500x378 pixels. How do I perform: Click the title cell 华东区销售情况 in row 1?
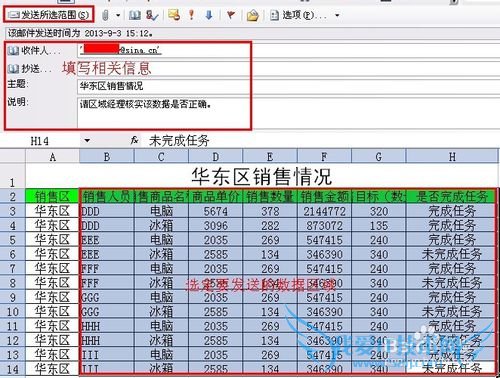(x=262, y=176)
